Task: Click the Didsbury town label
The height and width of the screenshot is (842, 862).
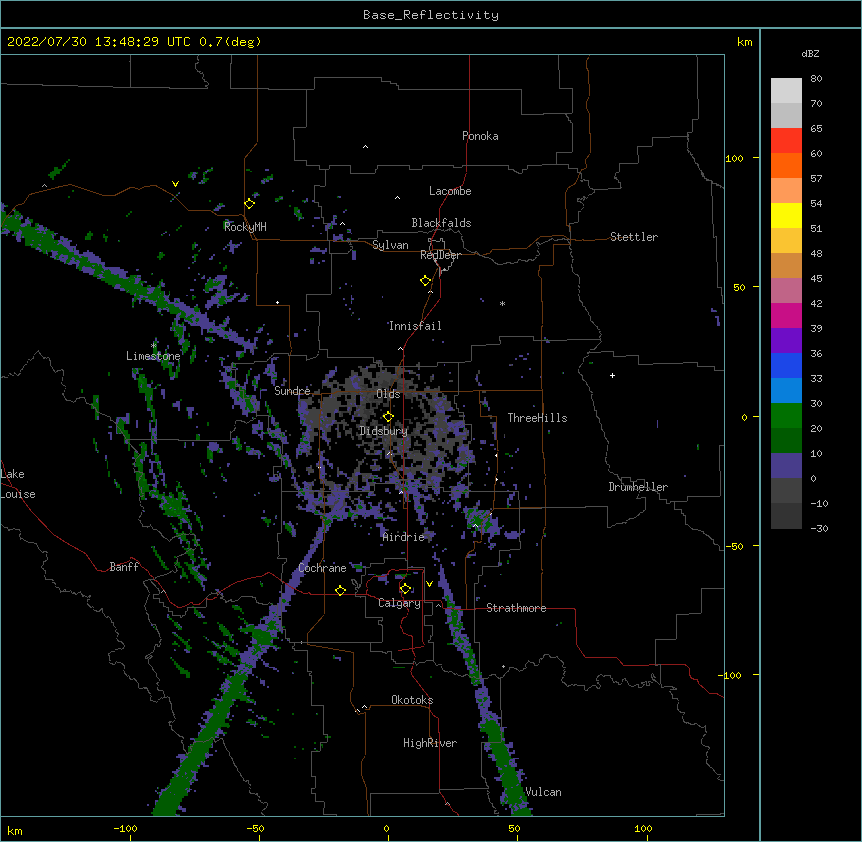Action: point(384,431)
